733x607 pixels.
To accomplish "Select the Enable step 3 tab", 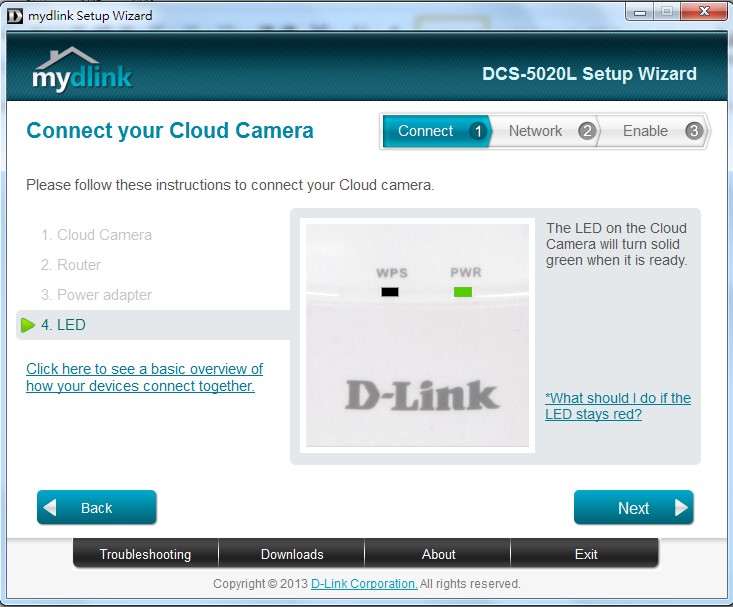I will [653, 131].
